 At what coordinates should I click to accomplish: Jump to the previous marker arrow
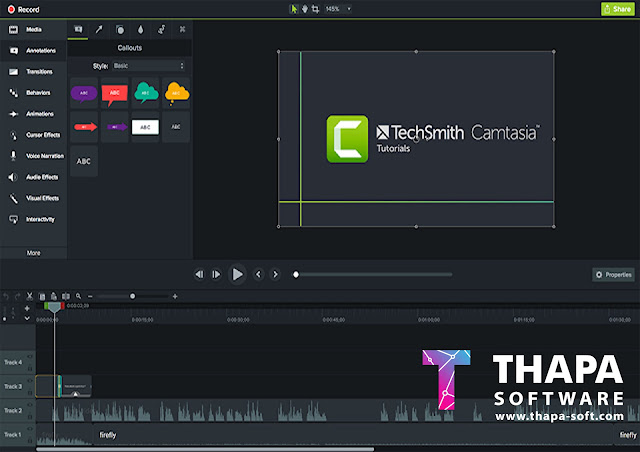tap(258, 274)
